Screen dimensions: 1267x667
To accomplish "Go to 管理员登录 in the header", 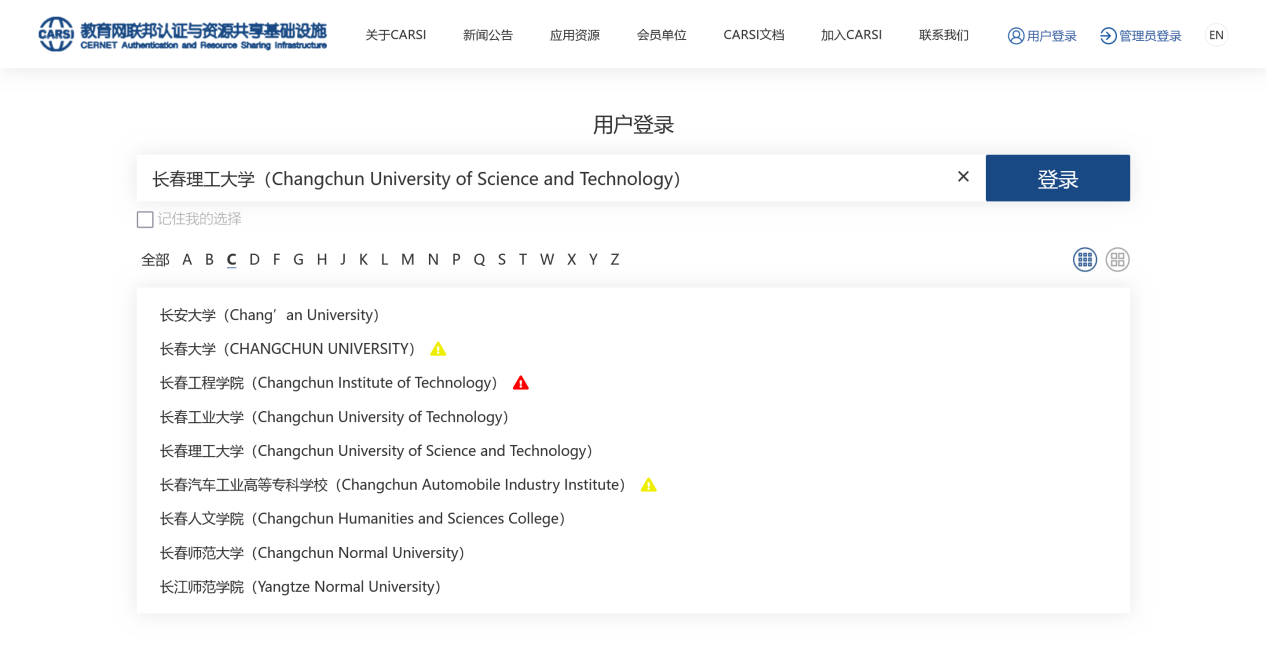I will coord(1140,36).
